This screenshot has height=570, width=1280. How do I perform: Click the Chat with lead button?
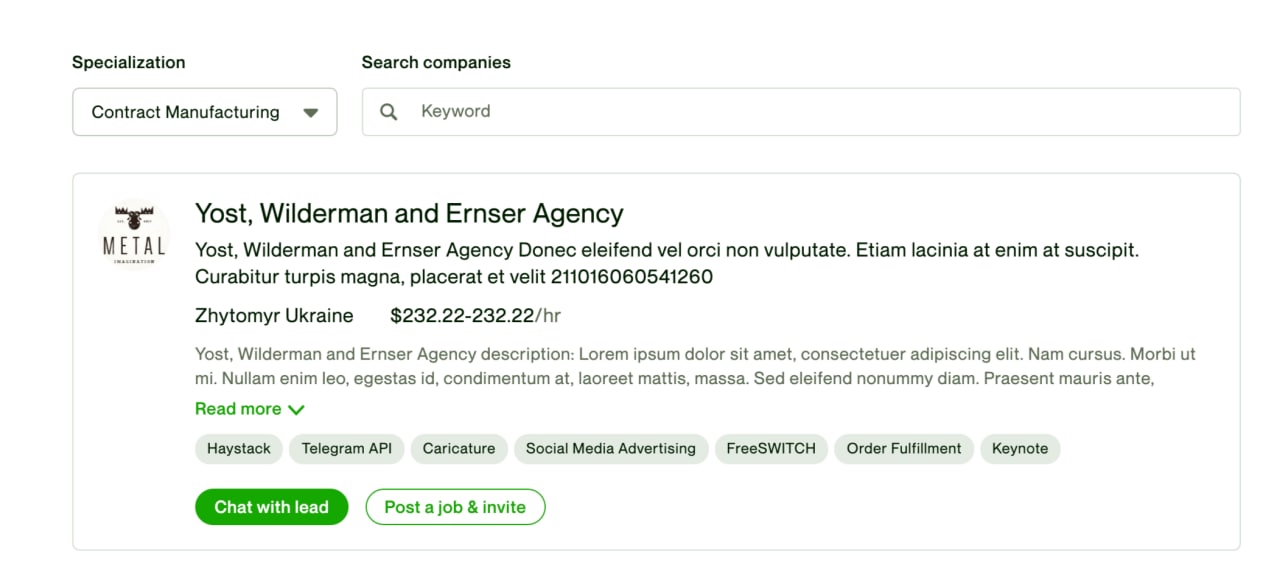271,507
